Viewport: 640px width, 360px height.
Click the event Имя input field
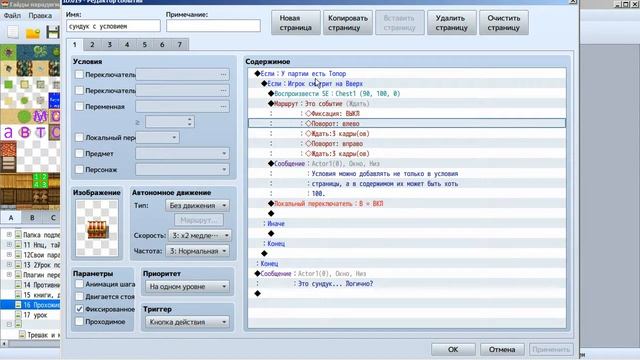[113, 26]
